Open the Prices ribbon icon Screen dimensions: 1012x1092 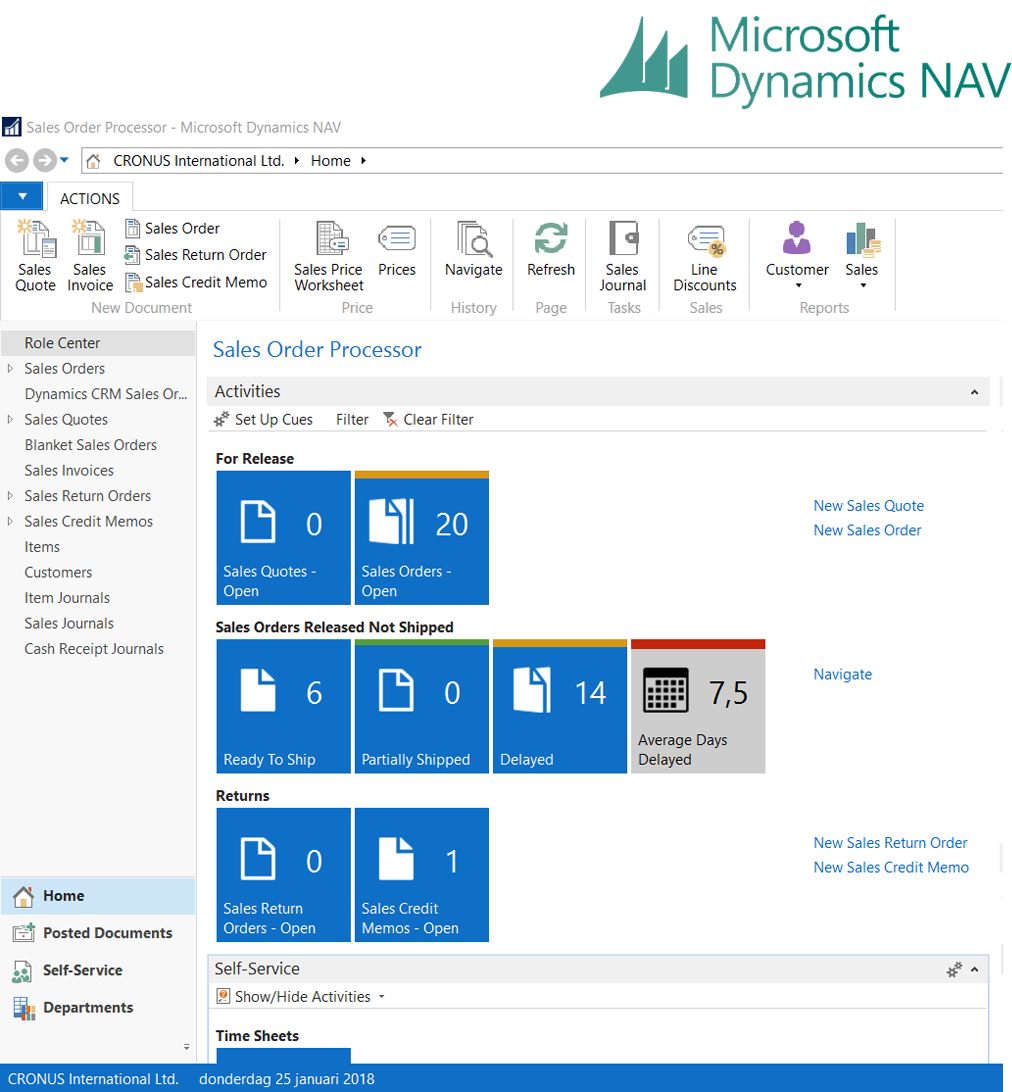pos(397,250)
